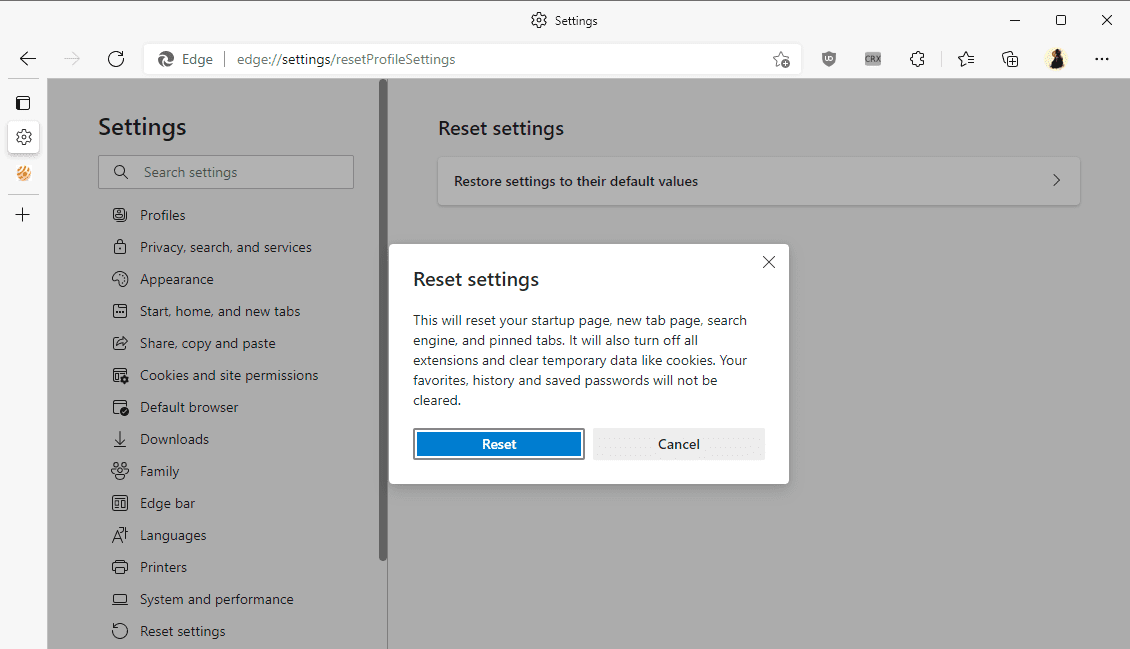Click the browser profile avatar
The image size is (1130, 649).
pyautogui.click(x=1056, y=59)
